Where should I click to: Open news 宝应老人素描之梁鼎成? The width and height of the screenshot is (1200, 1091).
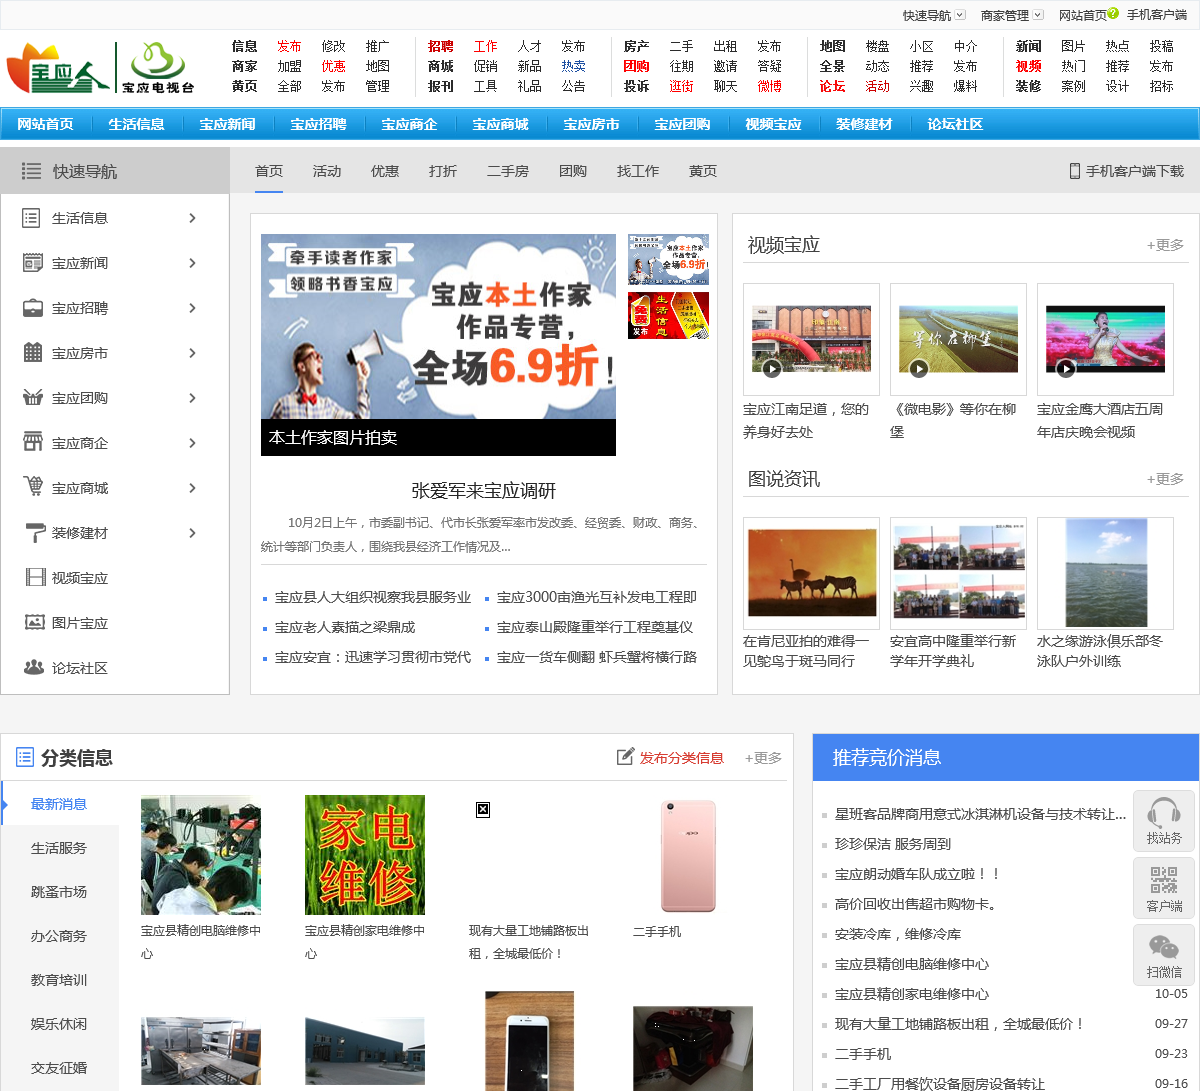[x=345, y=627]
